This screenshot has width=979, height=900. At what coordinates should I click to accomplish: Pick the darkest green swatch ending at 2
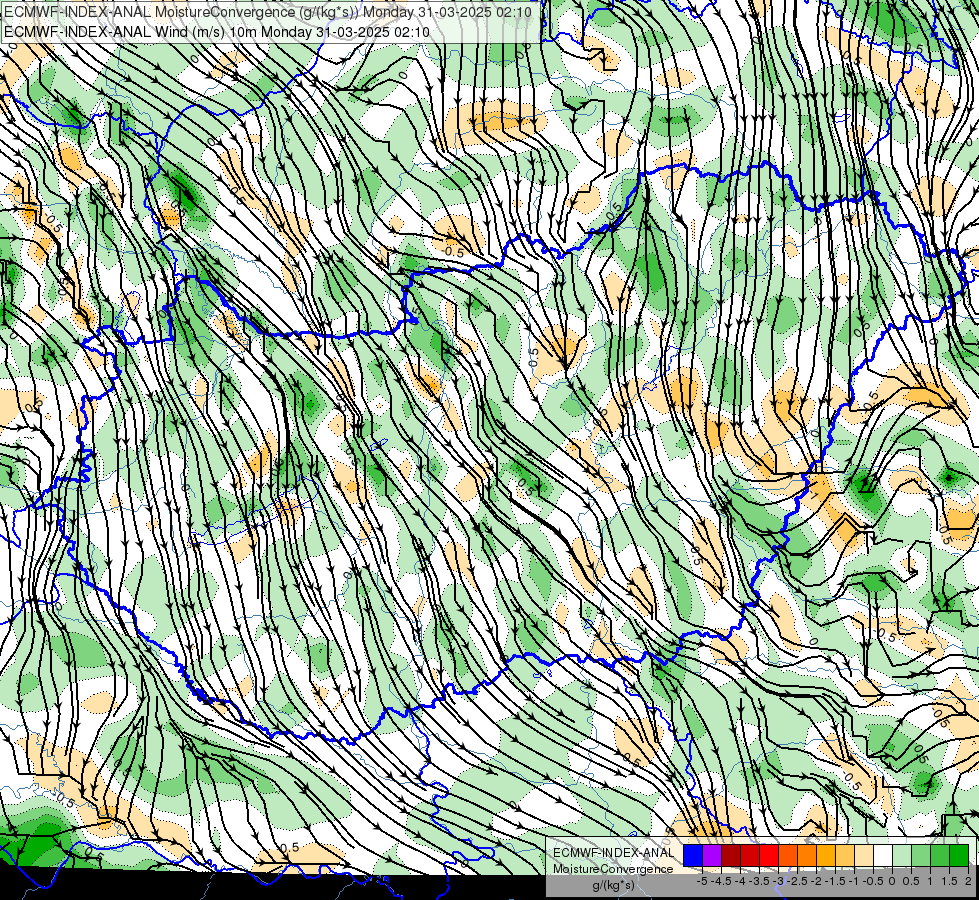point(958,856)
